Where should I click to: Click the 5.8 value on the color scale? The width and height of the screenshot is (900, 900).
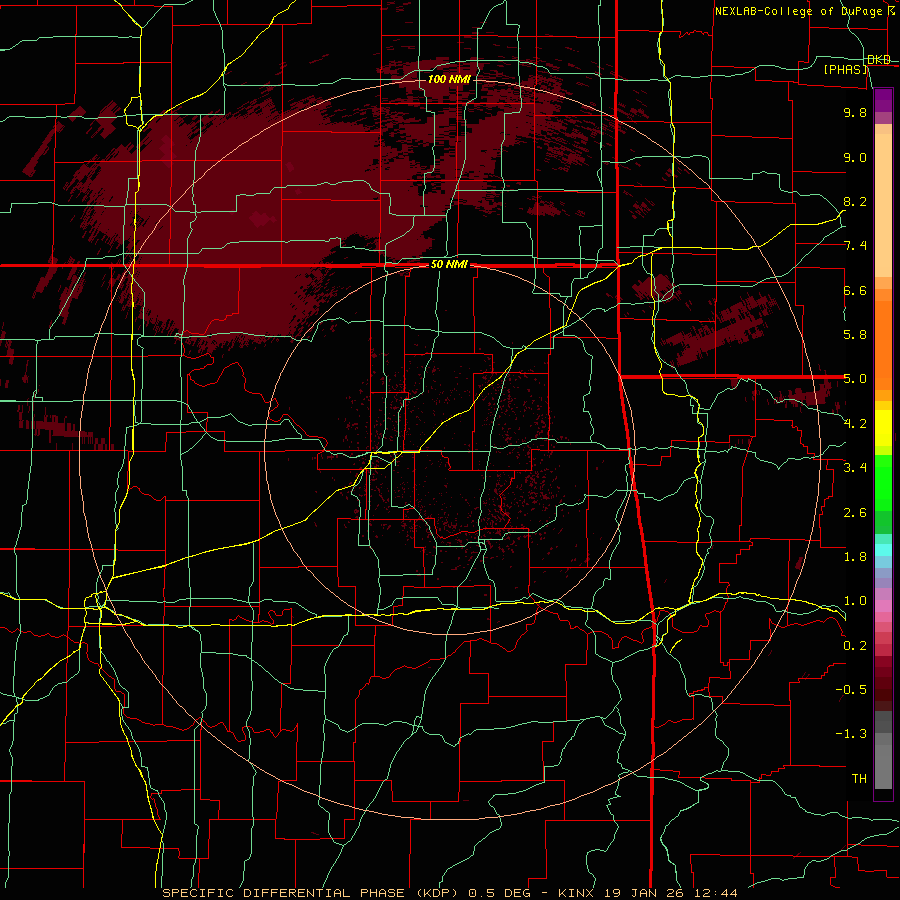(855, 335)
